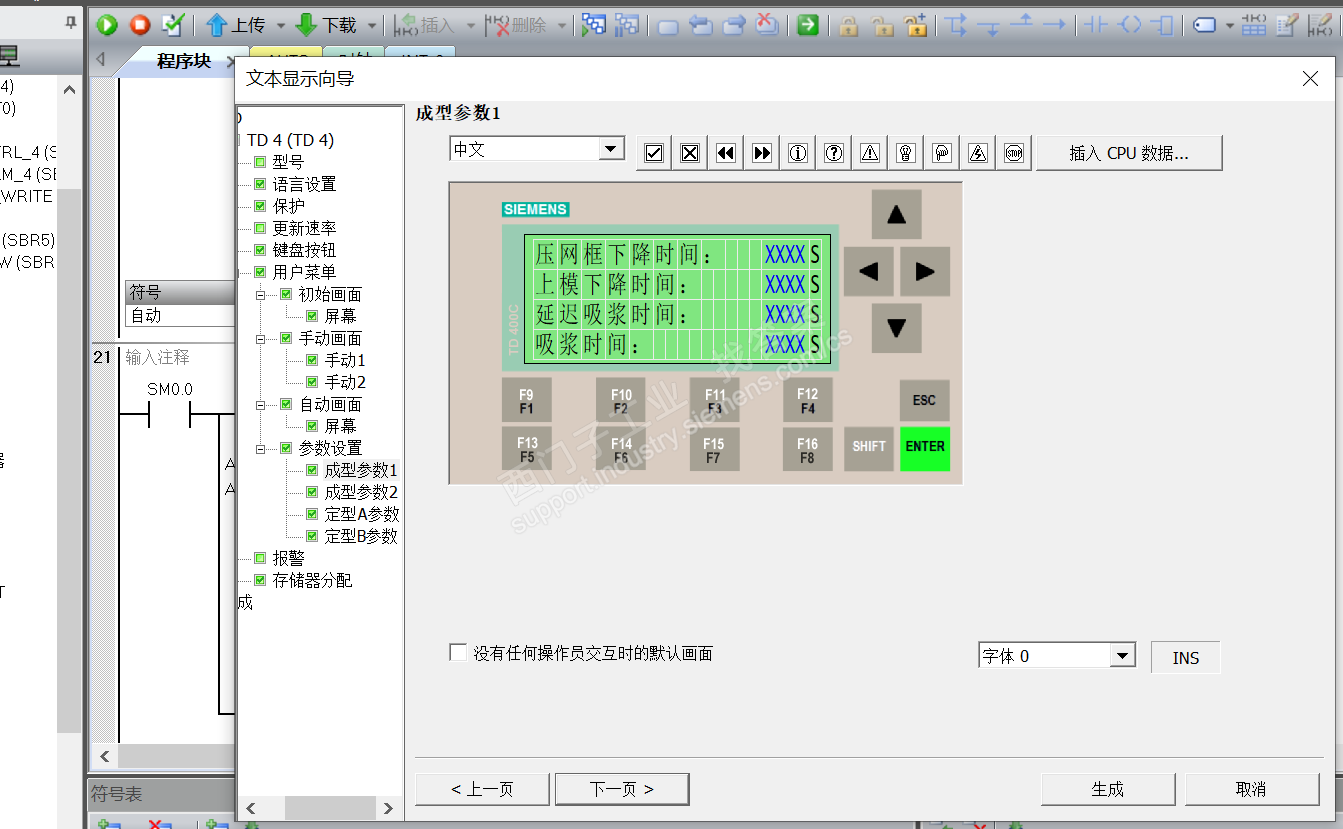The height and width of the screenshot is (829, 1343).
Task: Collapse the 自动画面 tree node
Action: pyautogui.click(x=261, y=404)
